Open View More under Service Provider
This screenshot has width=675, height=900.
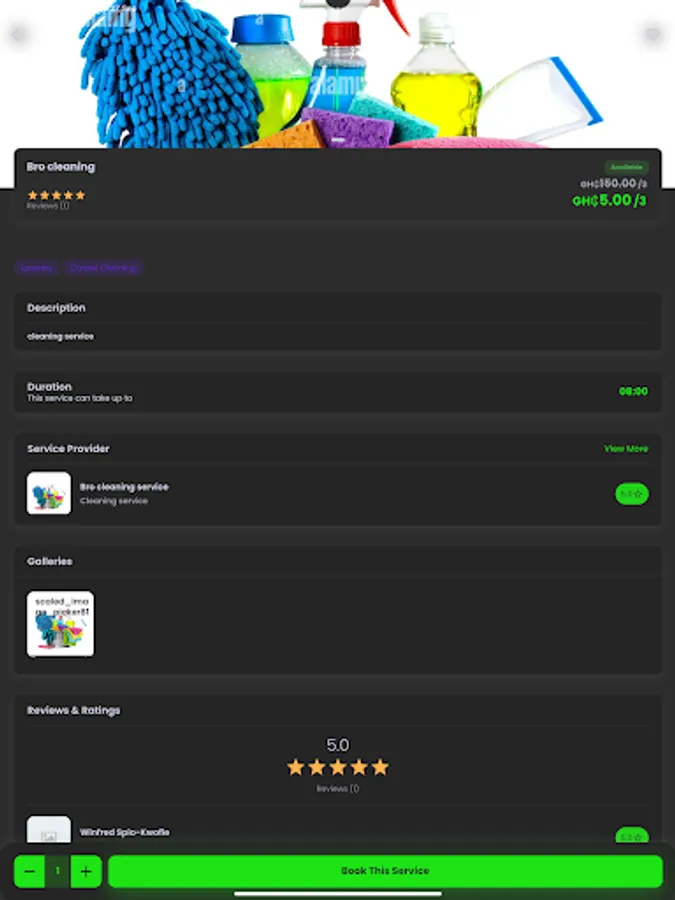(626, 448)
